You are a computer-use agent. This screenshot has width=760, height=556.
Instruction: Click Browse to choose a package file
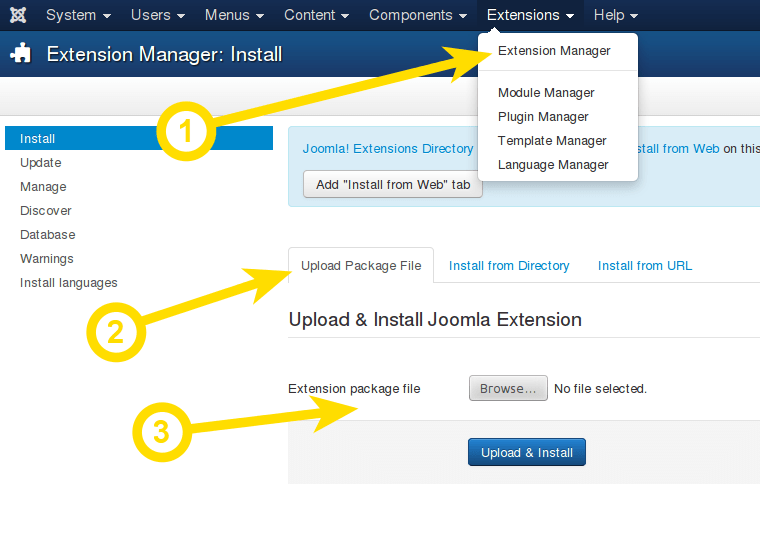[508, 388]
